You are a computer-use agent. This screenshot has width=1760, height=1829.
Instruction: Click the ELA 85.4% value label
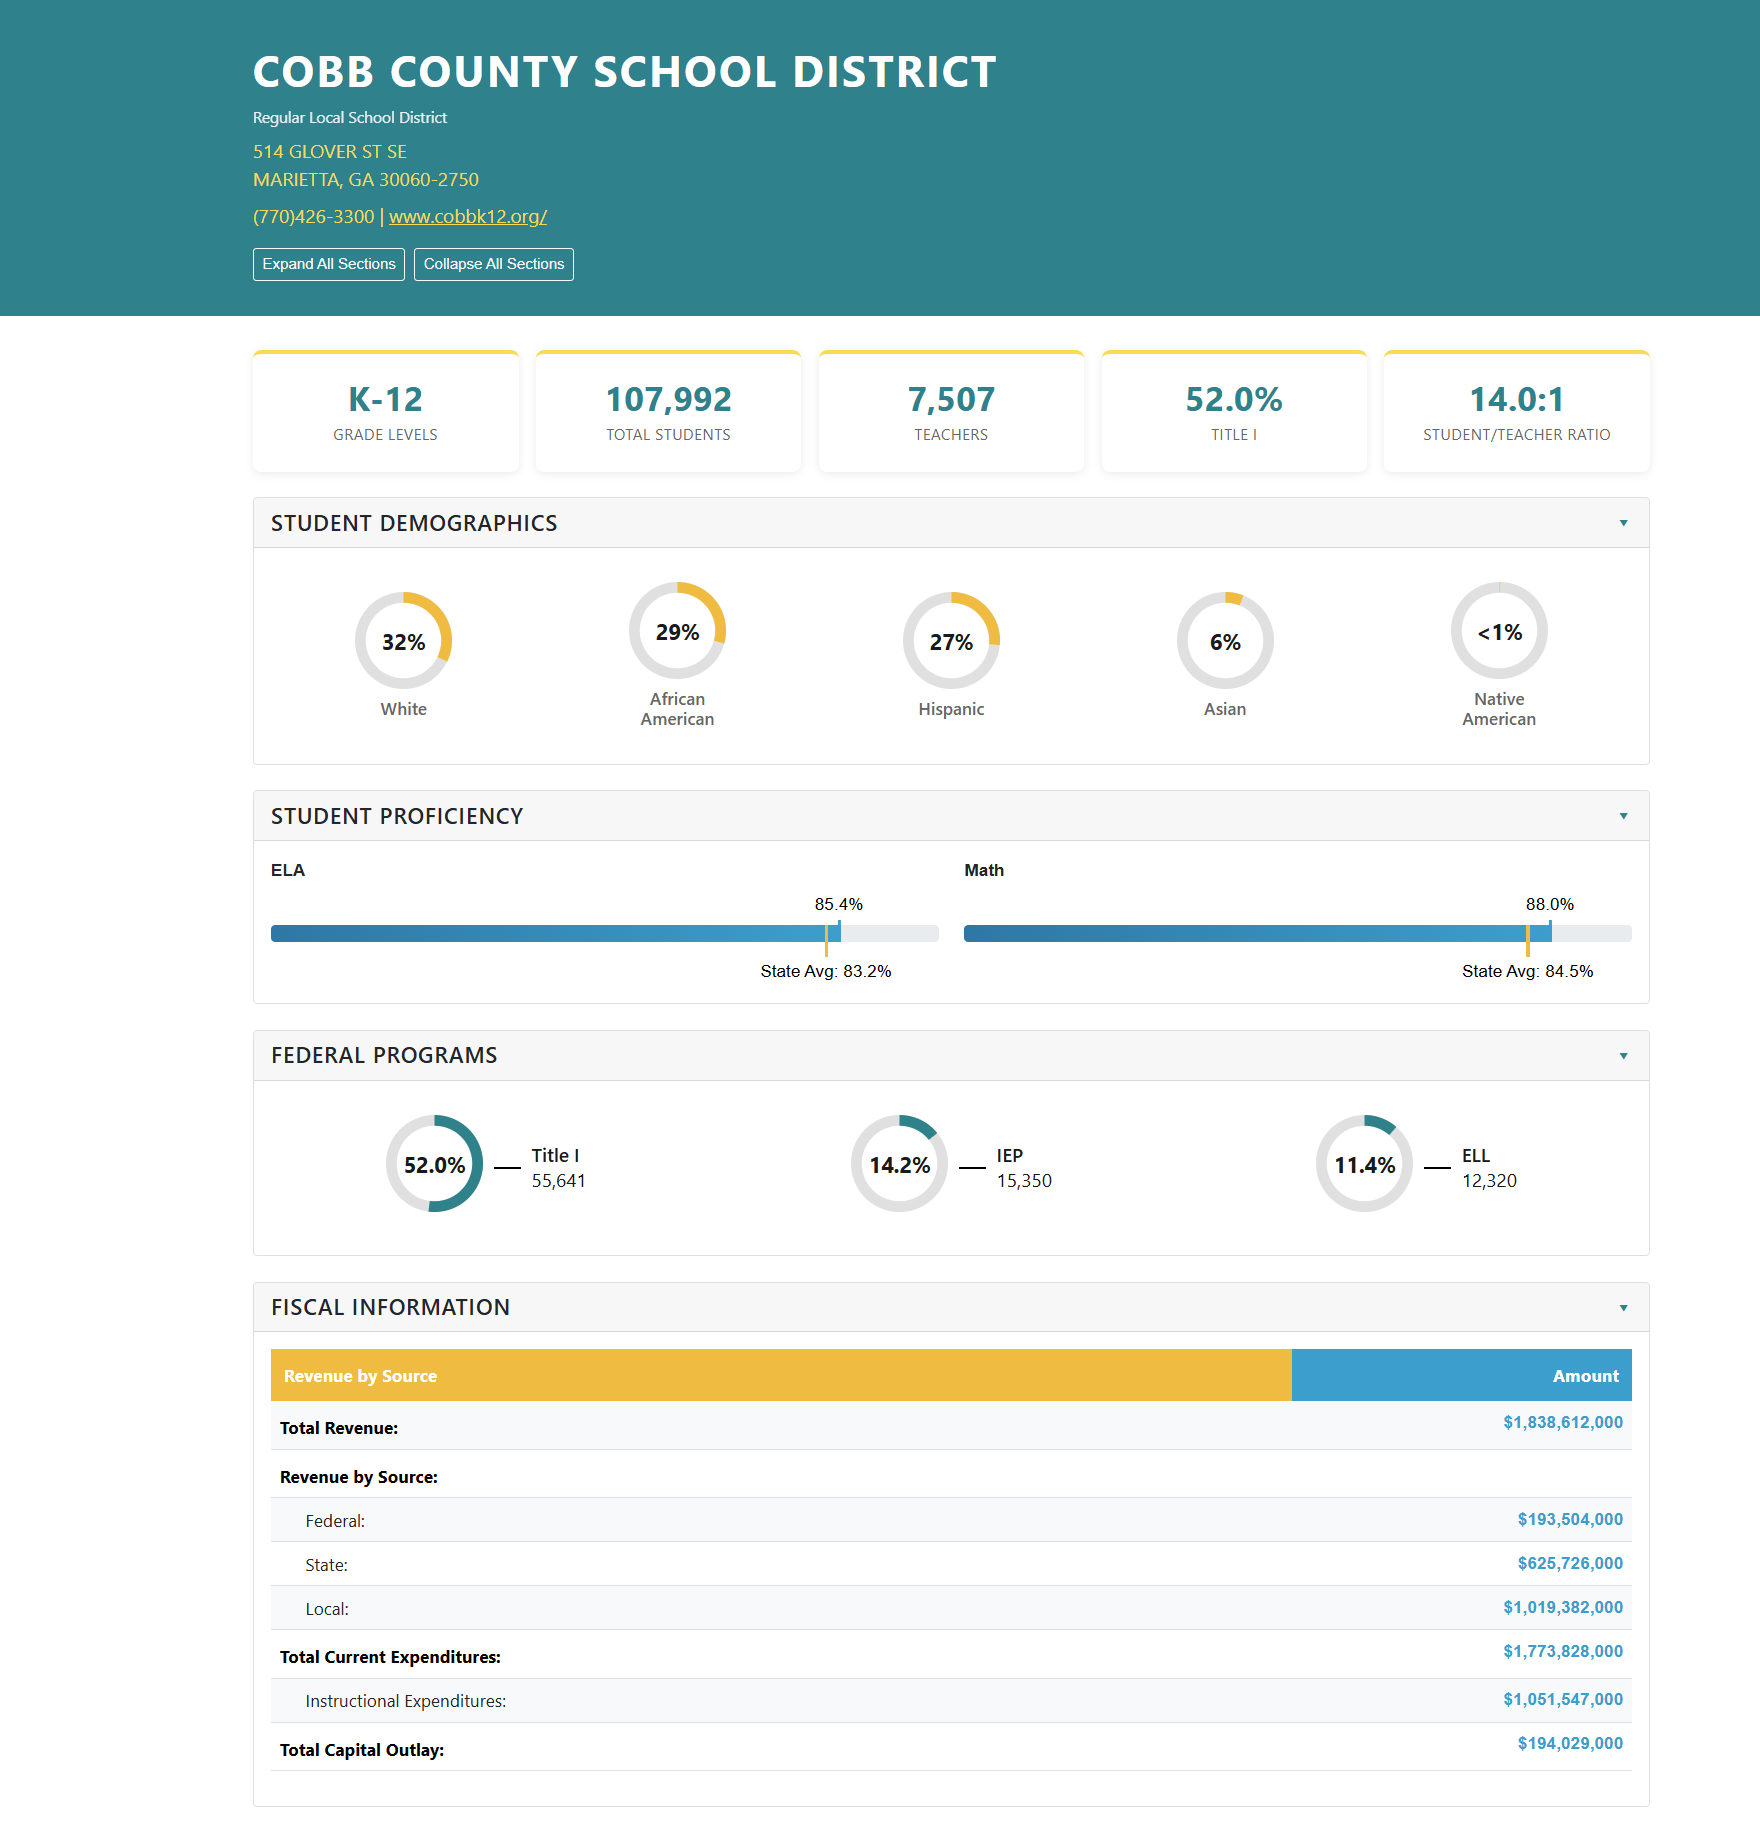click(839, 904)
